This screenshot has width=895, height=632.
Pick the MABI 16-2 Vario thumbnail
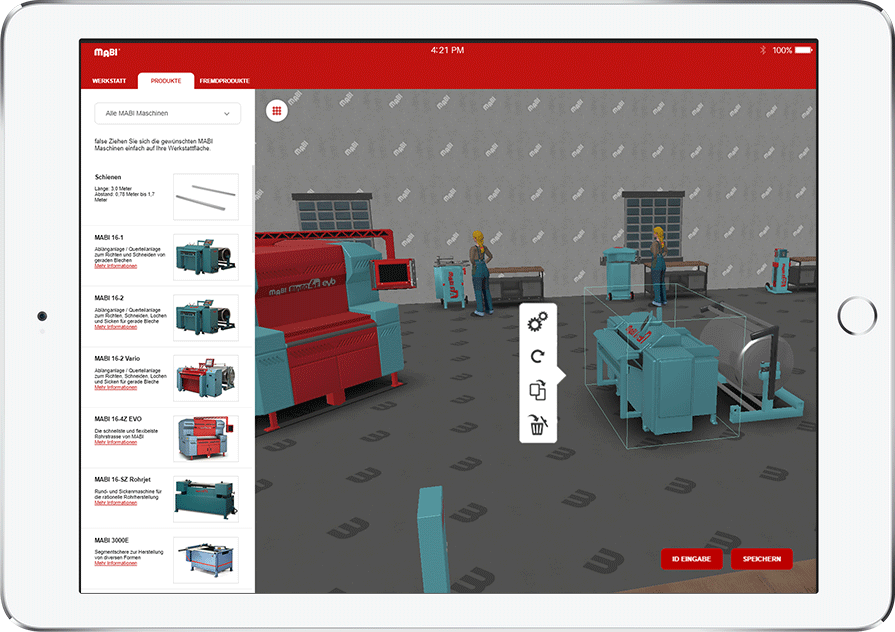[206, 378]
